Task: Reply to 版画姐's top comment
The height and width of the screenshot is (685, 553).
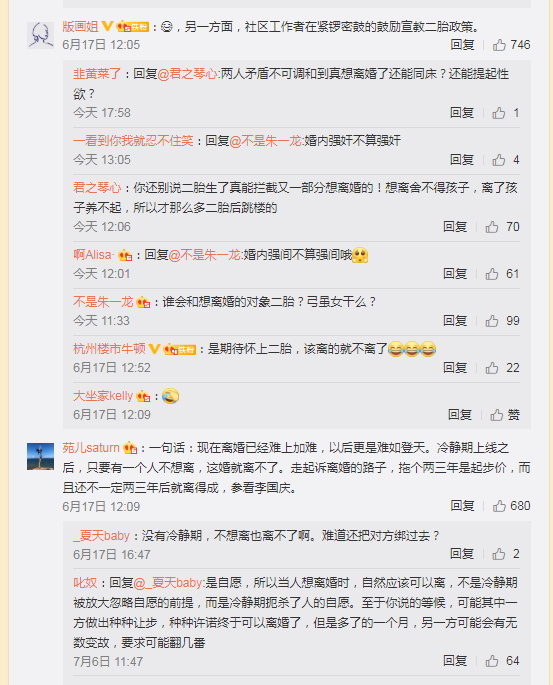Action: click(x=462, y=45)
